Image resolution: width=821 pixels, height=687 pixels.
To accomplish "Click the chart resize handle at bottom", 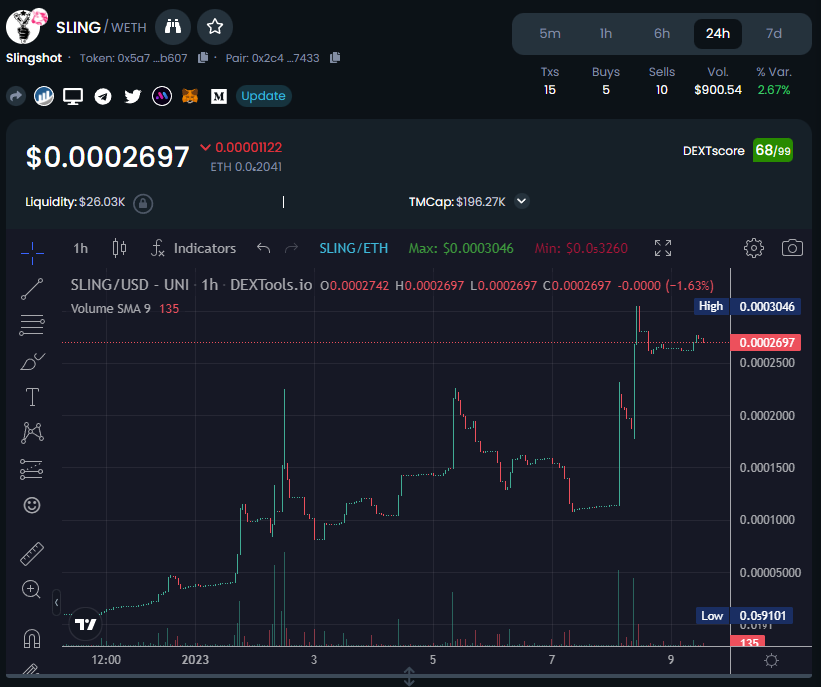I will [x=409, y=677].
